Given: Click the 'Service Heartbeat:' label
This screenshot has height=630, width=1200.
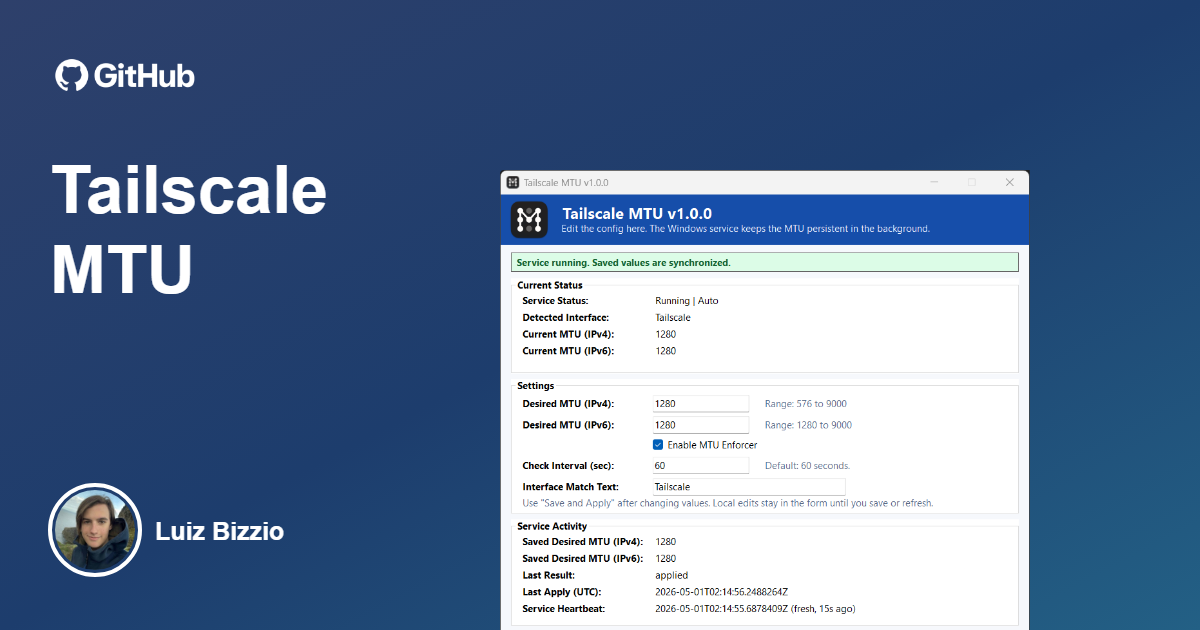Looking at the screenshot, I should (564, 609).
